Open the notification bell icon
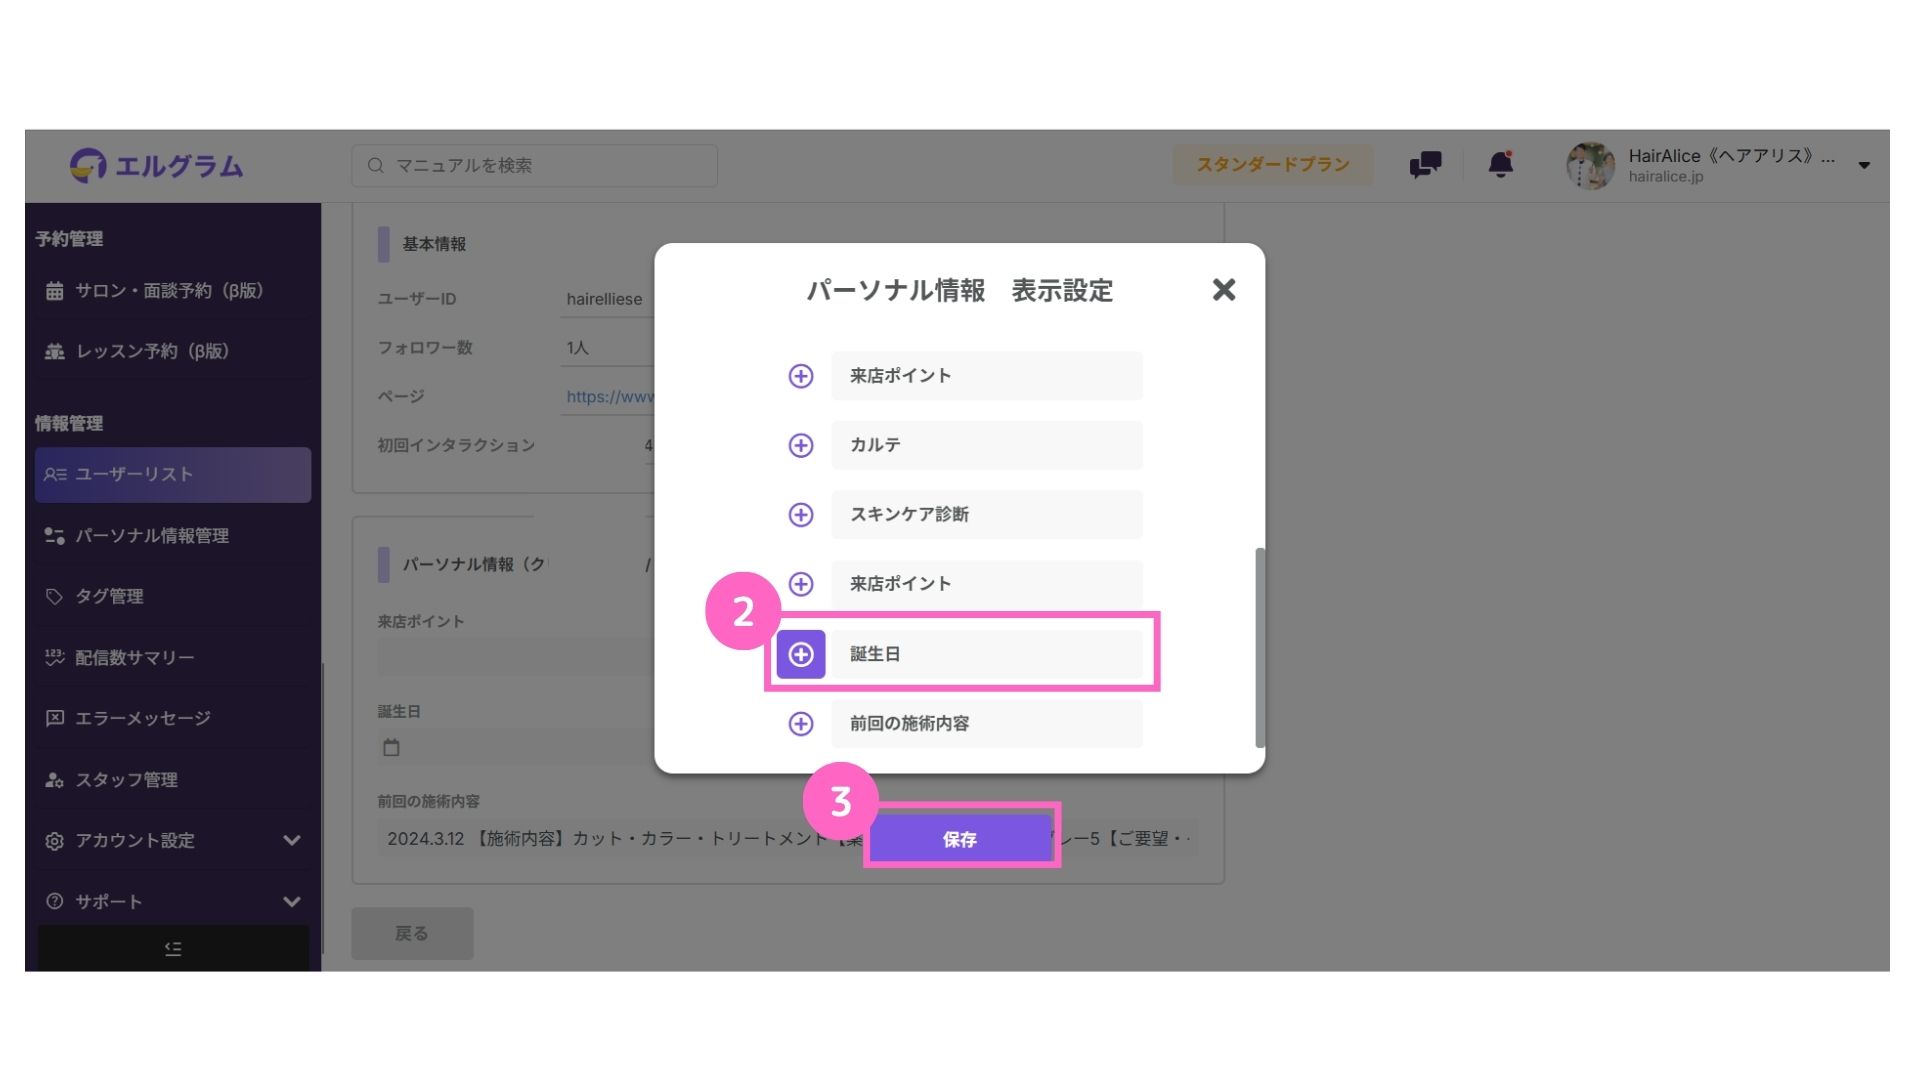 1500,164
